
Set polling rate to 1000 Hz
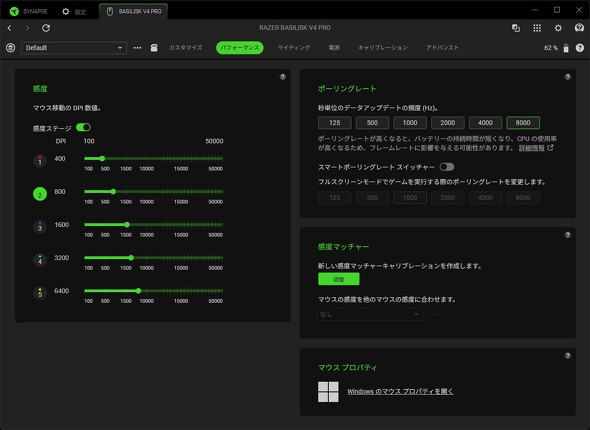pyautogui.click(x=410, y=123)
